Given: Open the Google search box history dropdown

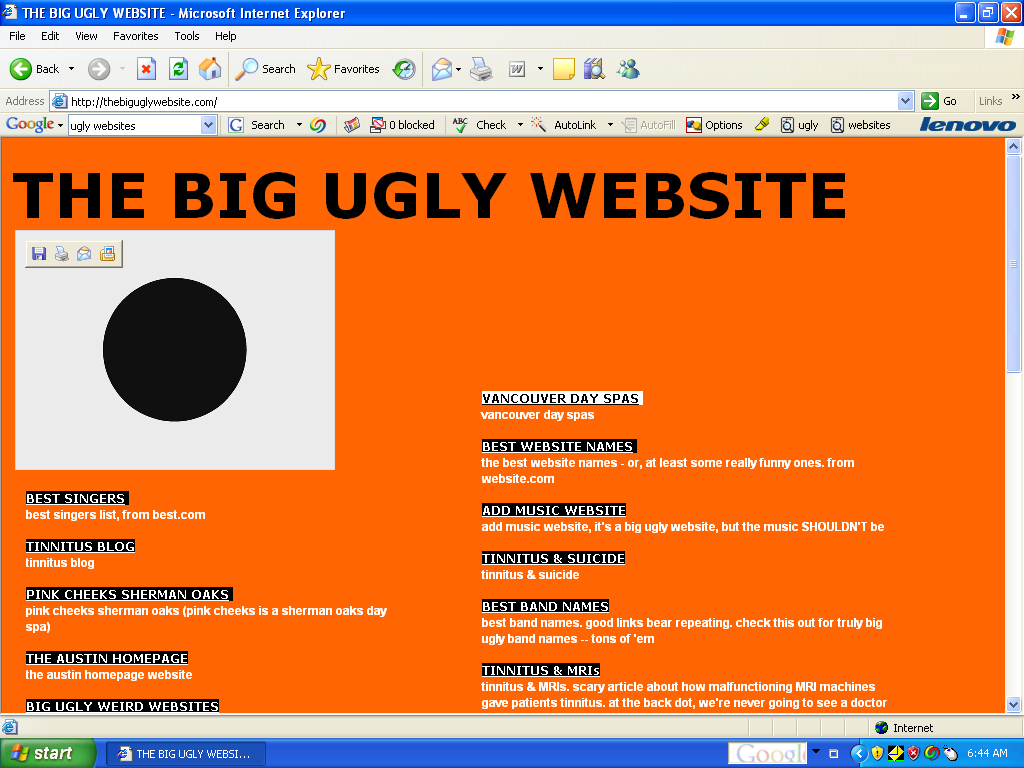Looking at the screenshot, I should click(x=208, y=125).
